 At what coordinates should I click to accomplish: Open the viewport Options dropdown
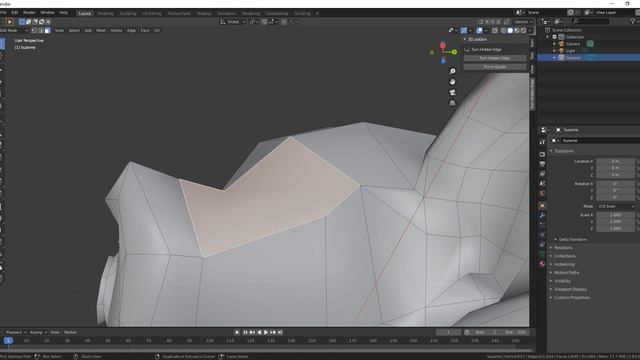[523, 22]
